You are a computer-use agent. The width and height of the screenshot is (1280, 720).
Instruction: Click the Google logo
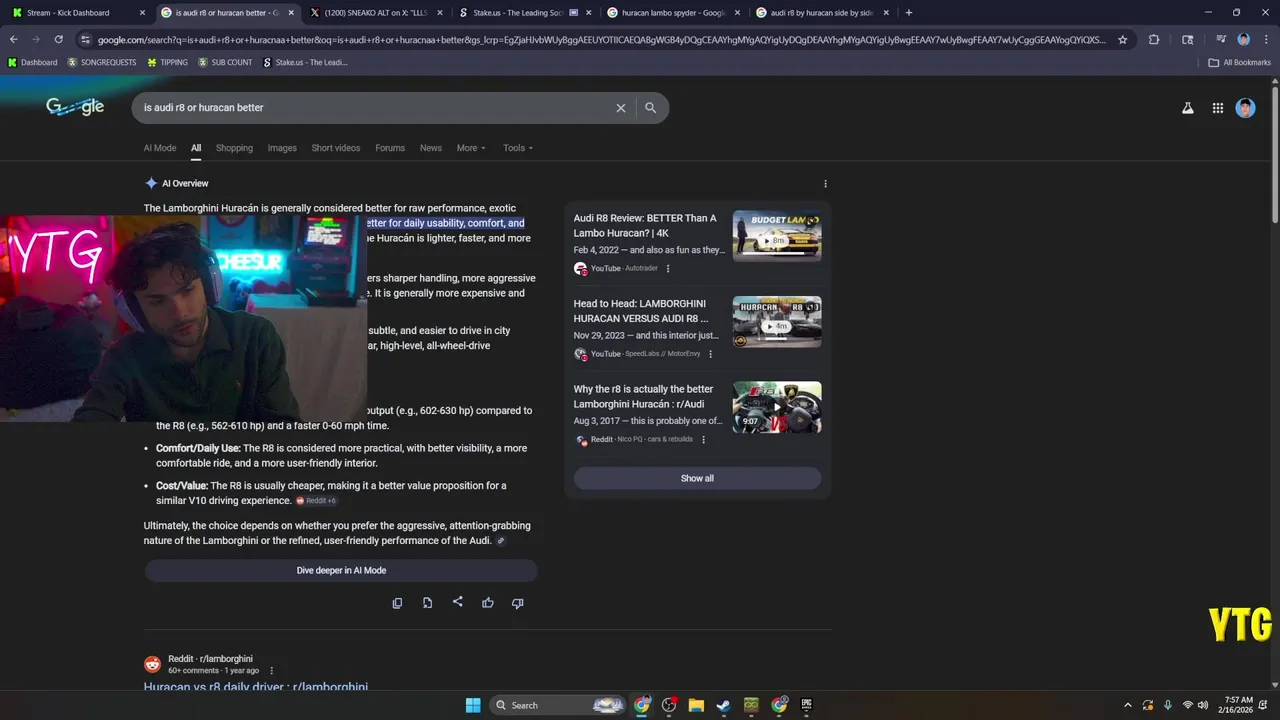pos(75,107)
